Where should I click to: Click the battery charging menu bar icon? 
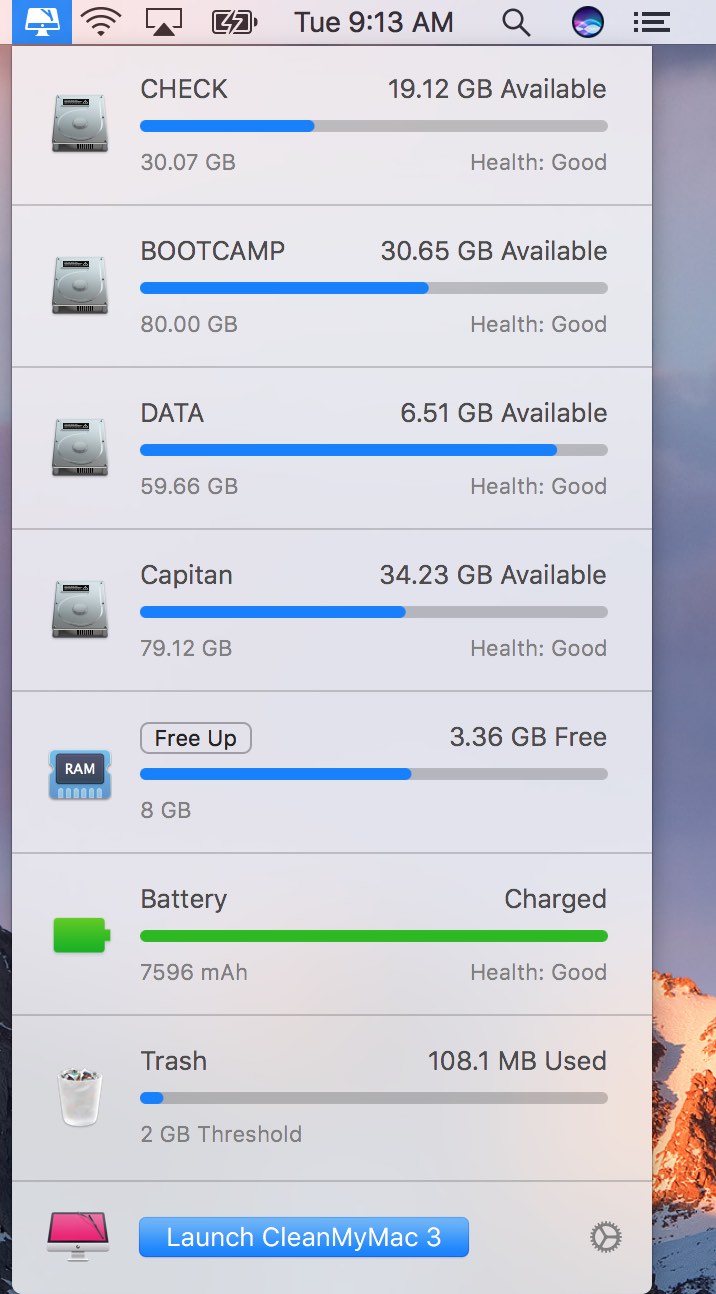point(235,22)
